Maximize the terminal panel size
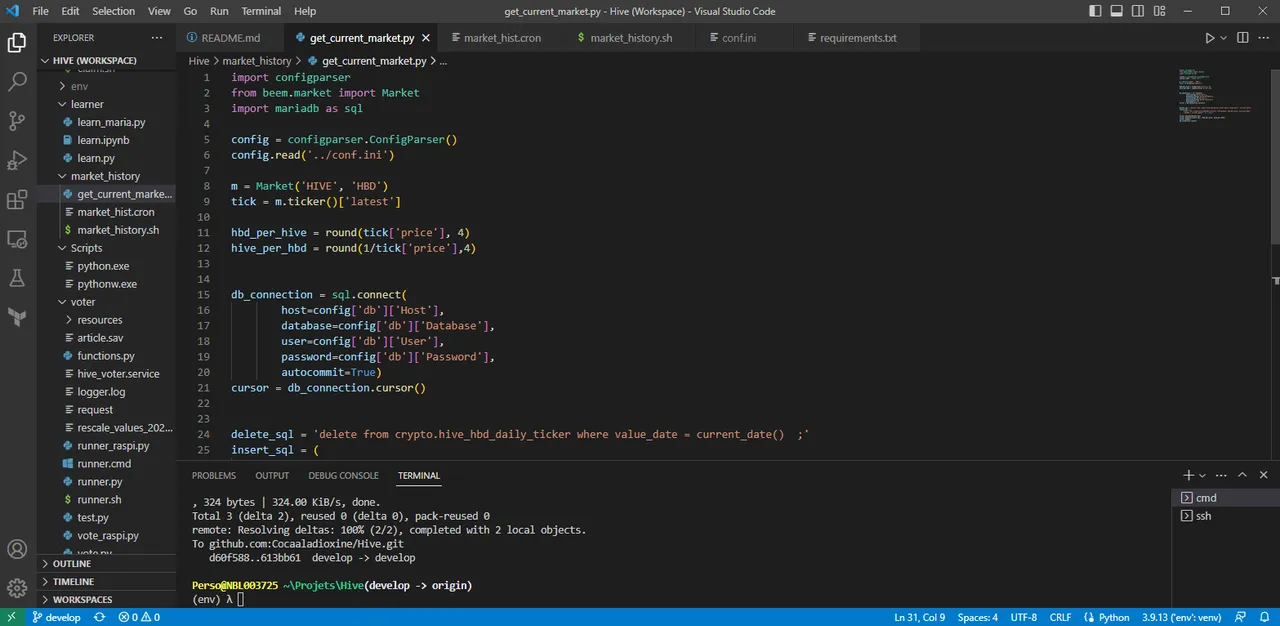The height and width of the screenshot is (626, 1280). (x=1242, y=475)
